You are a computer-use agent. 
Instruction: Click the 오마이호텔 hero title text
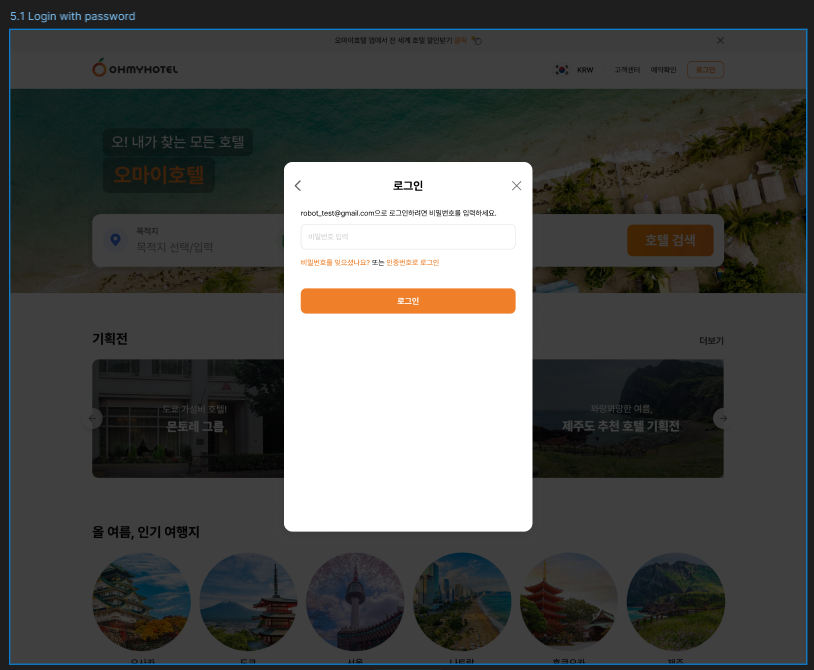tap(159, 175)
